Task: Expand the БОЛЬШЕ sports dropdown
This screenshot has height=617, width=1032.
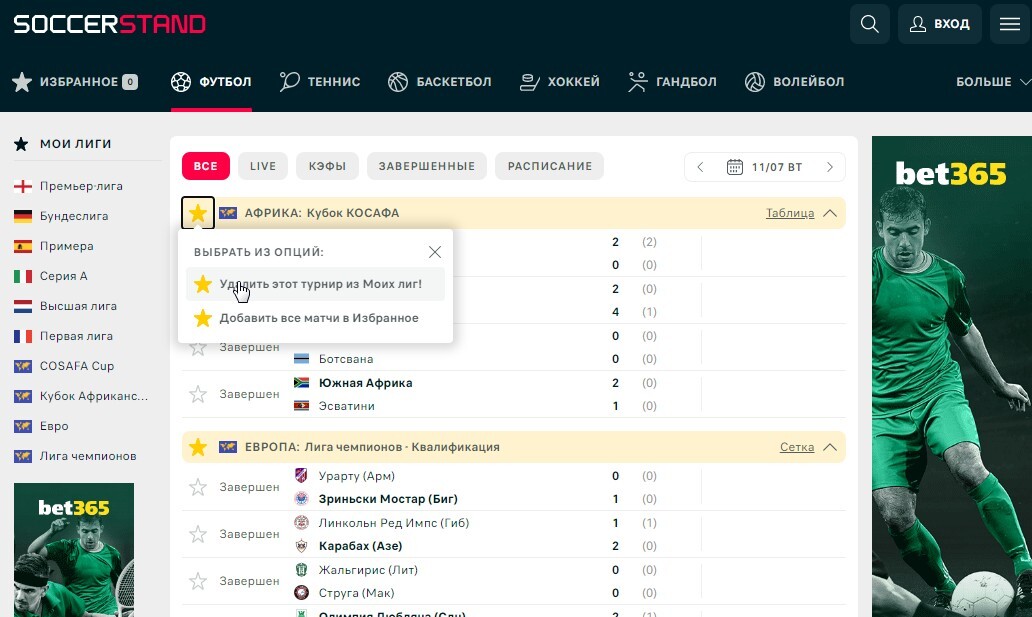Action: tap(992, 82)
